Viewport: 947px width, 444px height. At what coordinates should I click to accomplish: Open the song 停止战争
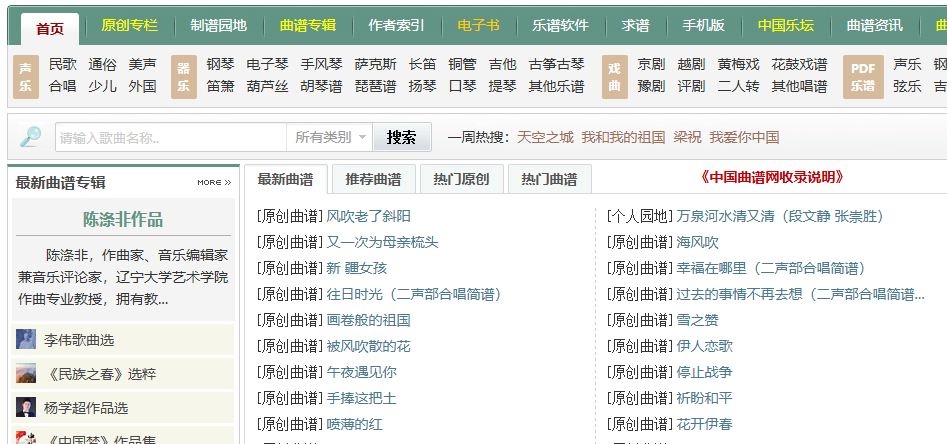pos(705,372)
